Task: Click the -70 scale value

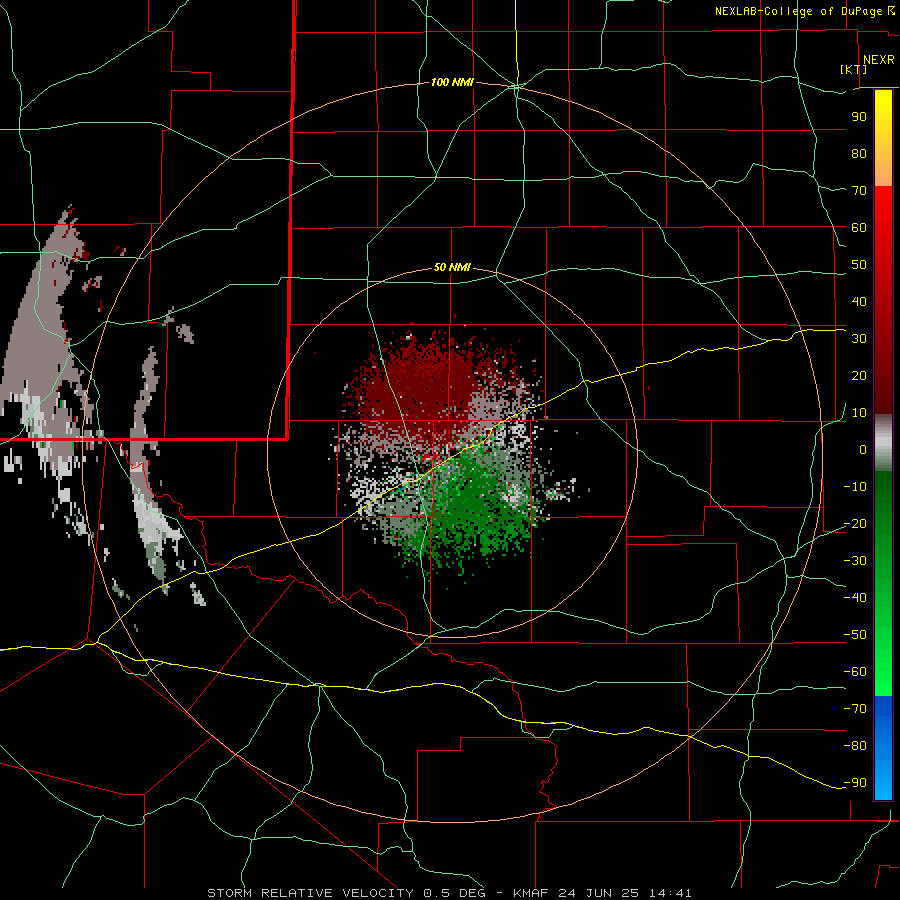Action: click(855, 709)
